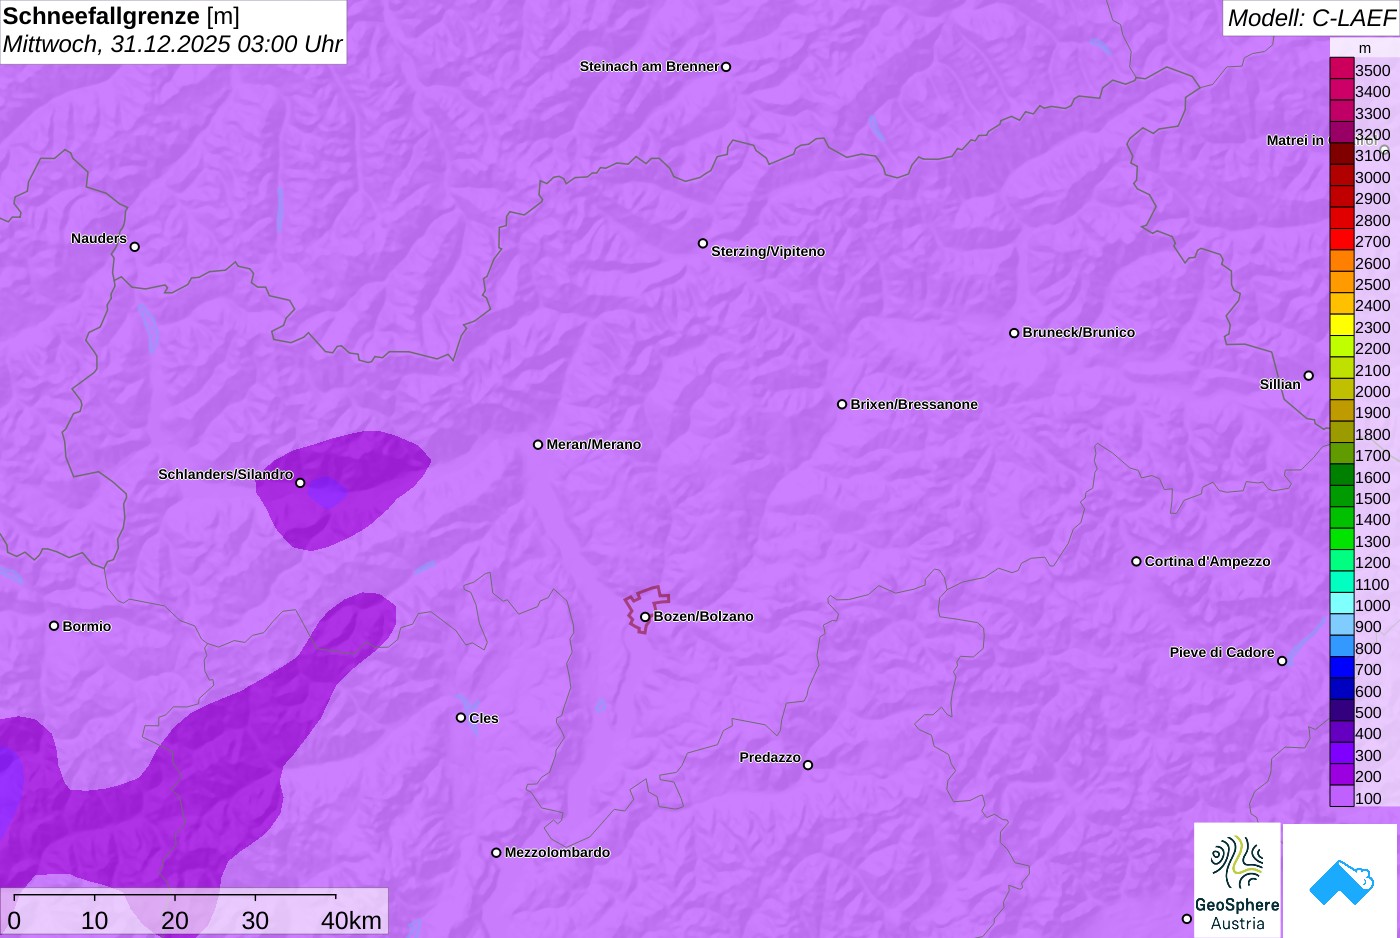This screenshot has width=1400, height=938.
Task: Click the legend unit label m
Action: coord(1364,48)
